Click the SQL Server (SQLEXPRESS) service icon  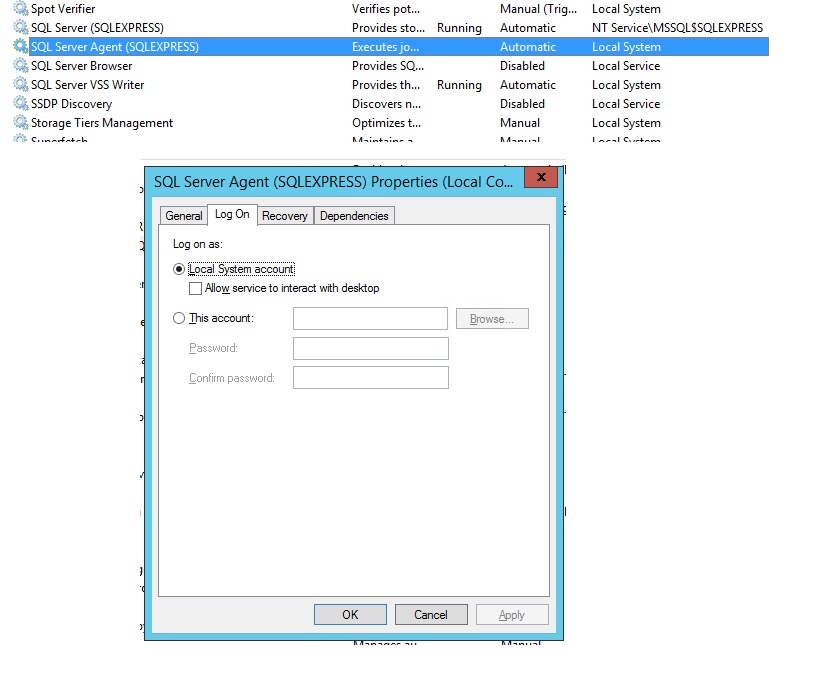[x=21, y=28]
